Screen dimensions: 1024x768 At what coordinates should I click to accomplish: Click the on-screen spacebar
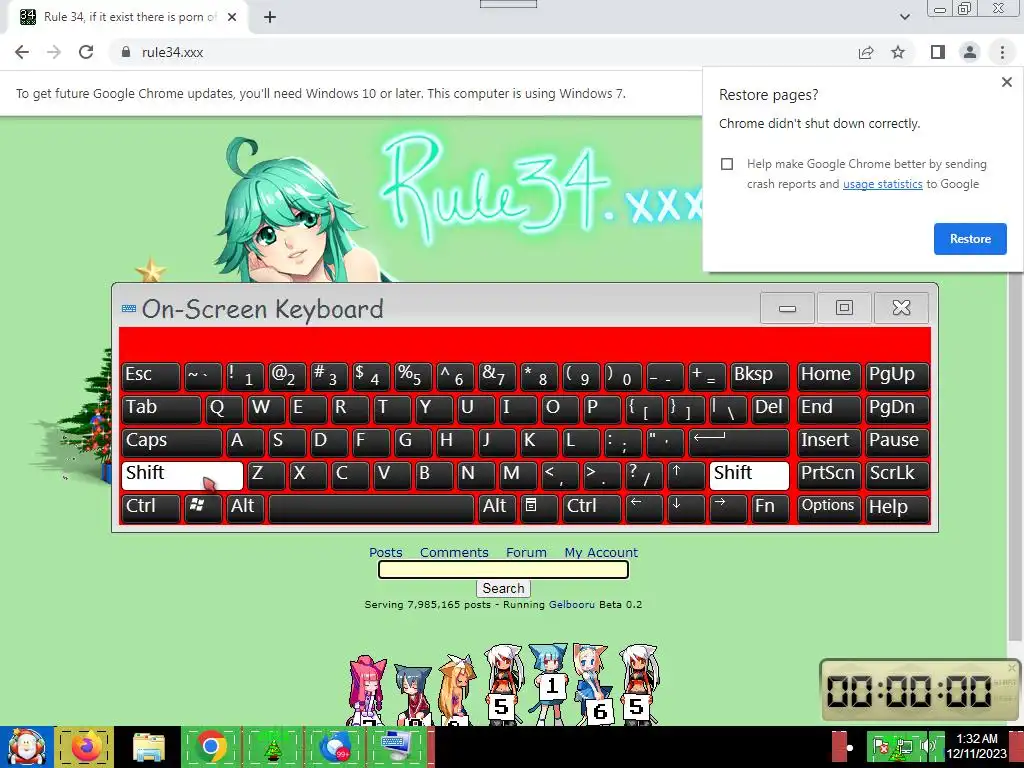coord(371,507)
